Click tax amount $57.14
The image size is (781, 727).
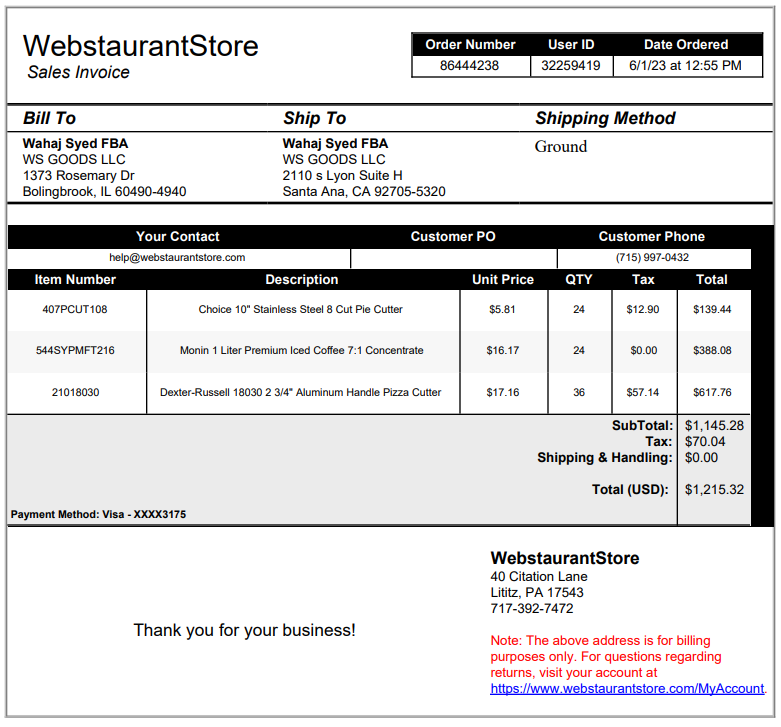coord(643,392)
